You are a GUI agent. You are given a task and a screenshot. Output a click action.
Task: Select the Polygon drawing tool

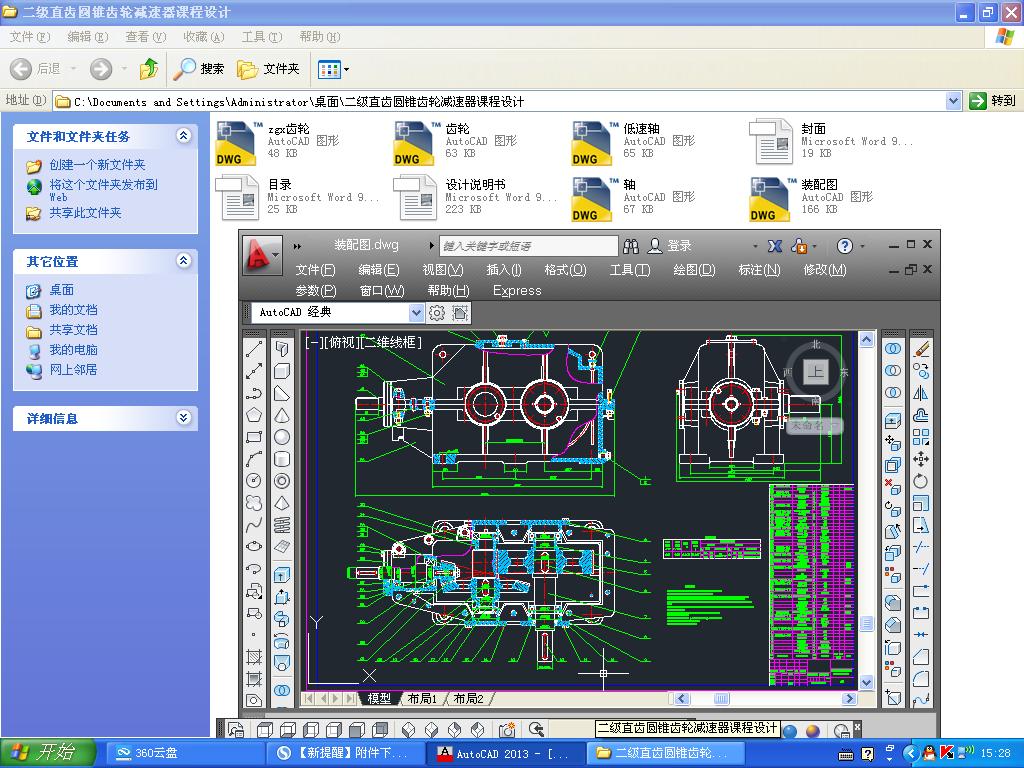pyautogui.click(x=254, y=415)
